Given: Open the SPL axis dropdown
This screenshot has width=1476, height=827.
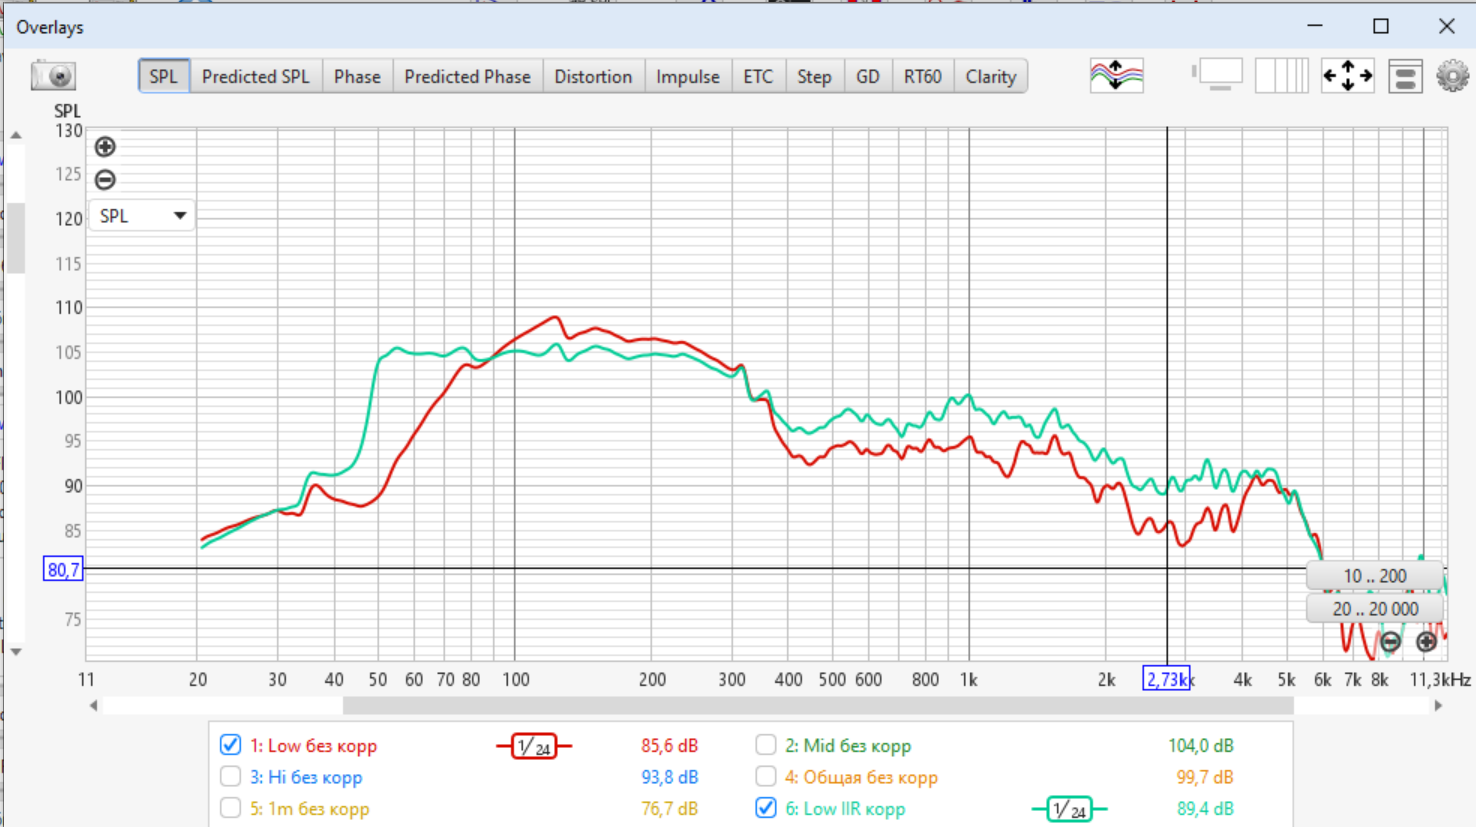Looking at the screenshot, I should (x=142, y=216).
